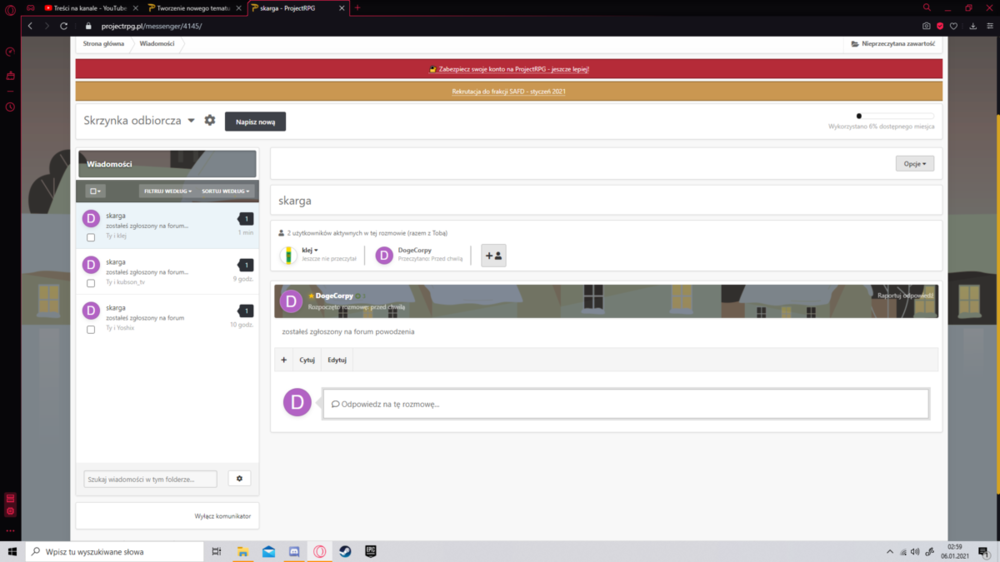This screenshot has width=1000, height=562.
Task: Click the Windows taskbar search box
Action: coord(115,551)
